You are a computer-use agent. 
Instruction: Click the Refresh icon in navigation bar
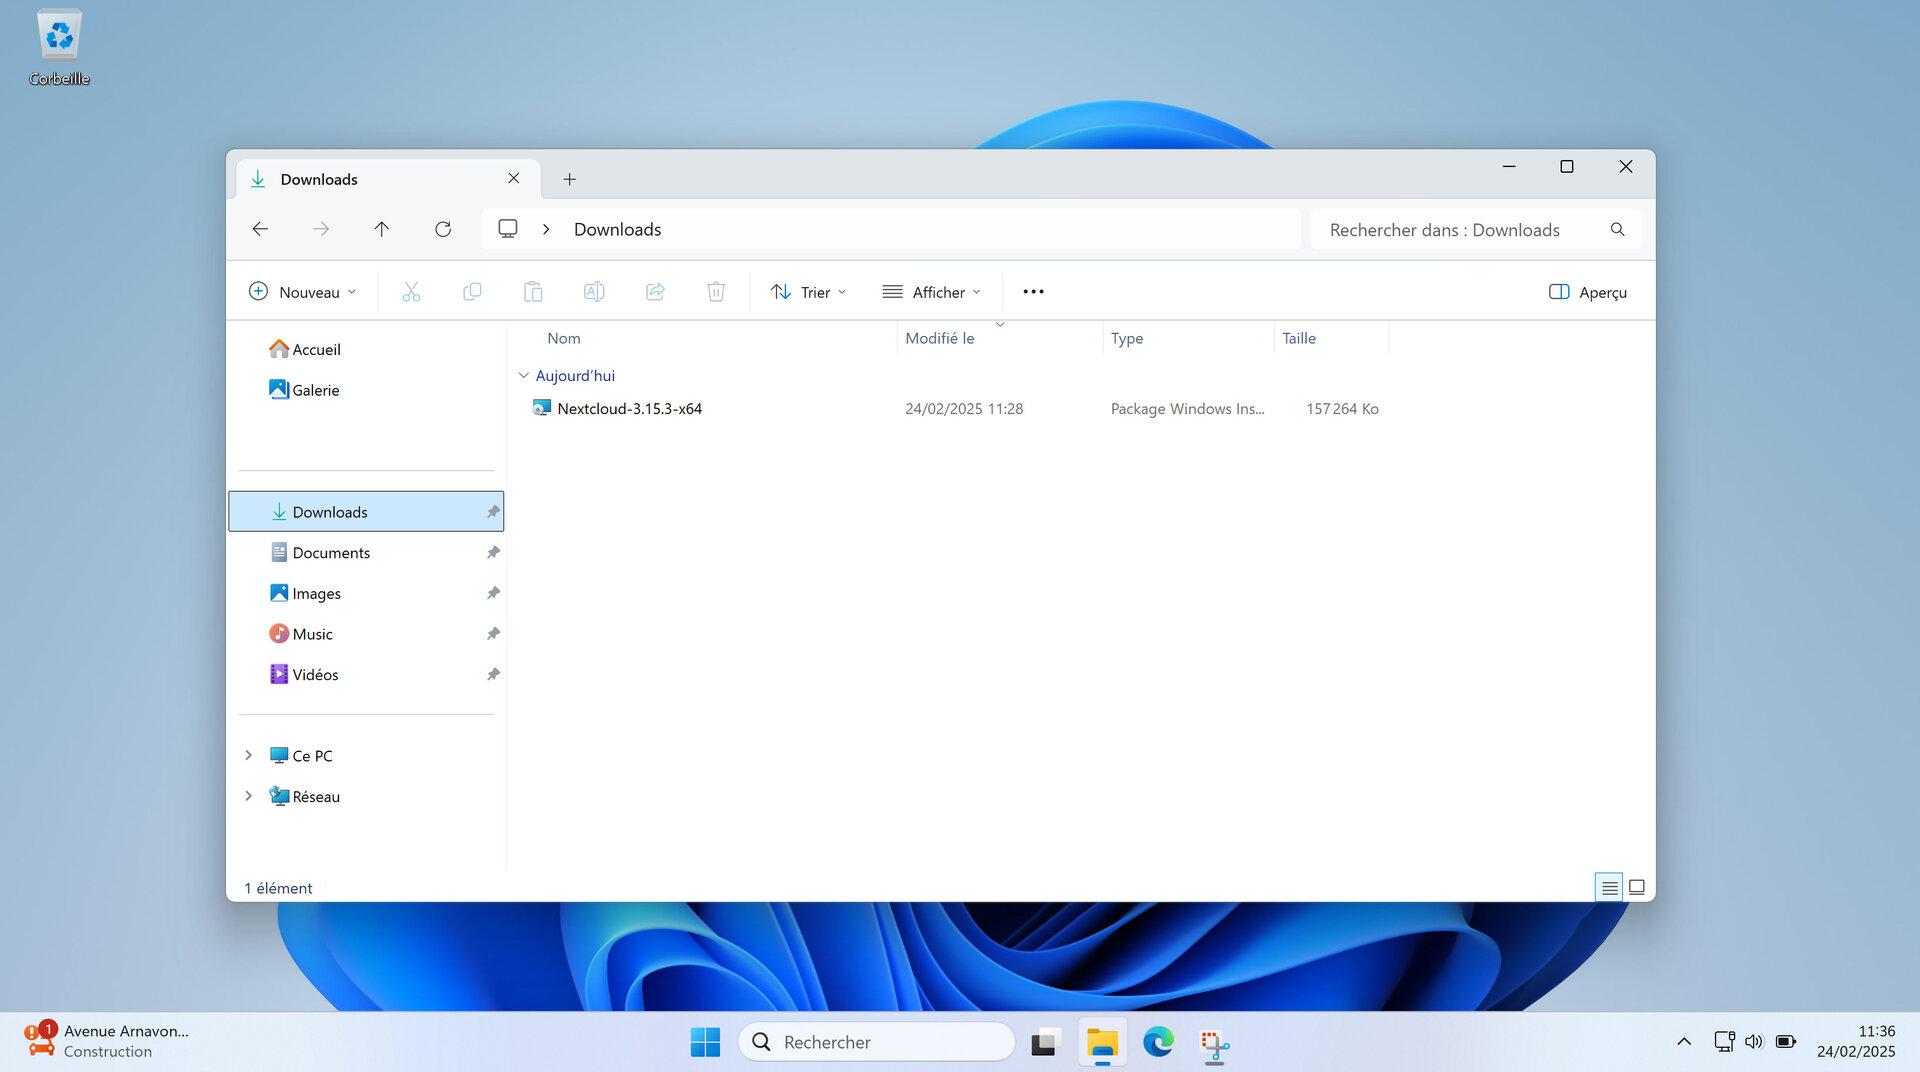pos(443,229)
